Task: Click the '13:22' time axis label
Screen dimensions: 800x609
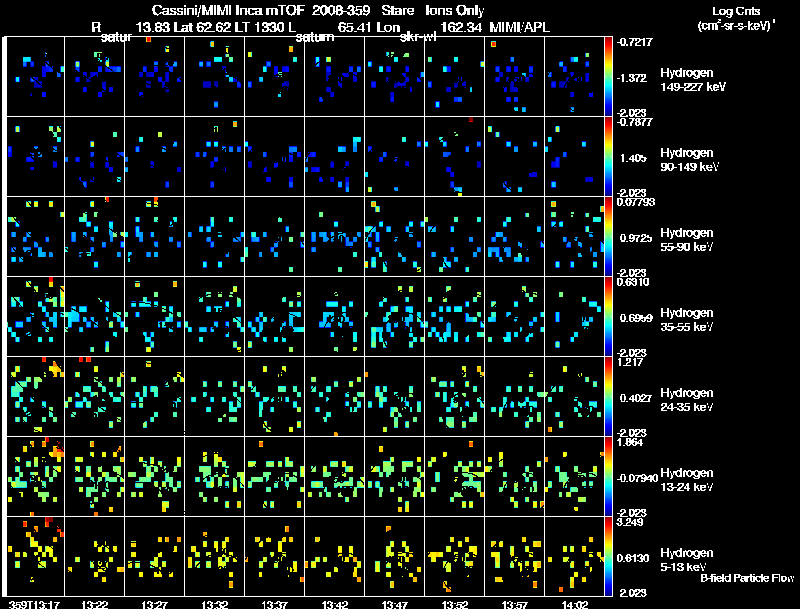Action: pyautogui.click(x=94, y=604)
